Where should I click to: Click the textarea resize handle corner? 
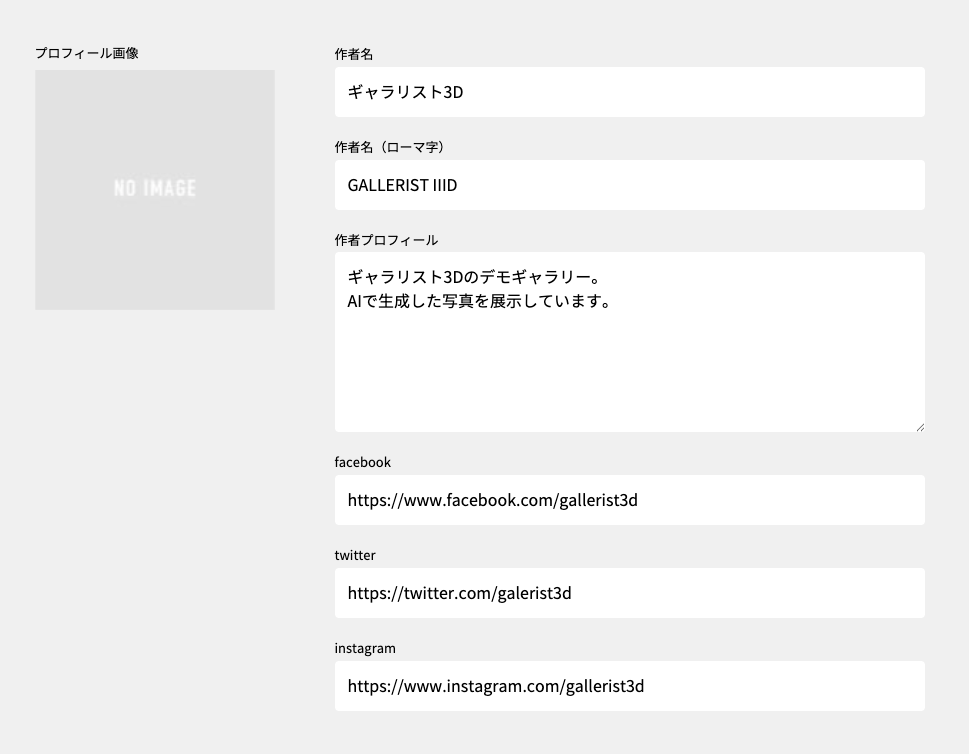(x=920, y=427)
